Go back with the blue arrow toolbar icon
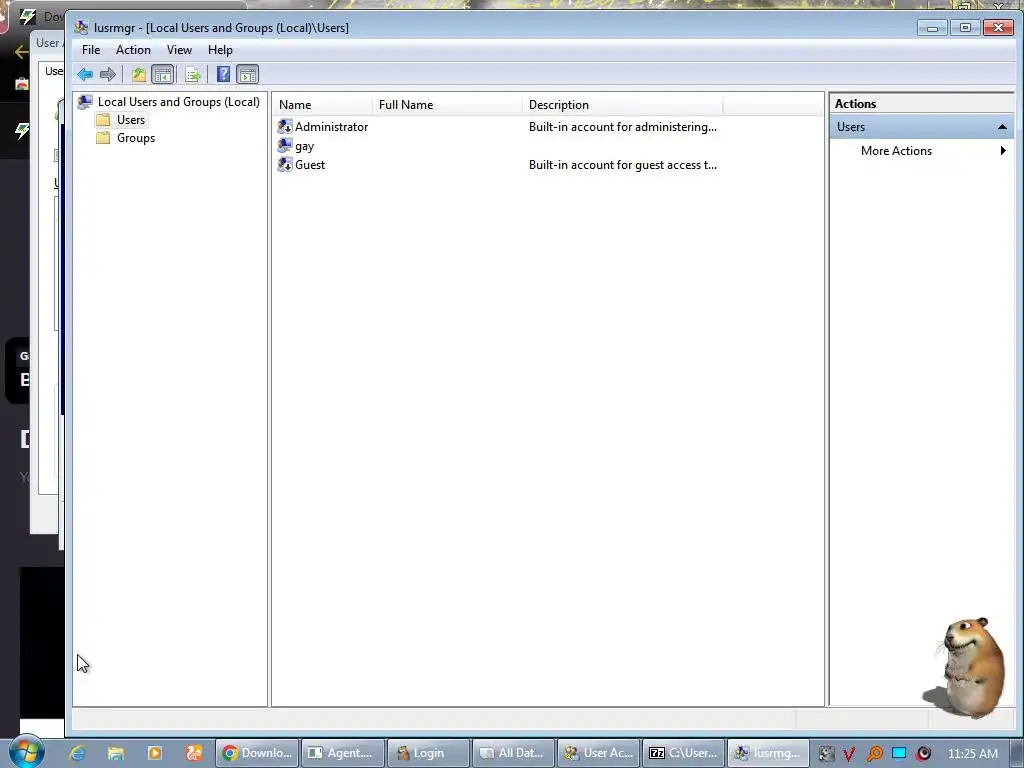The image size is (1024, 768). pos(85,74)
